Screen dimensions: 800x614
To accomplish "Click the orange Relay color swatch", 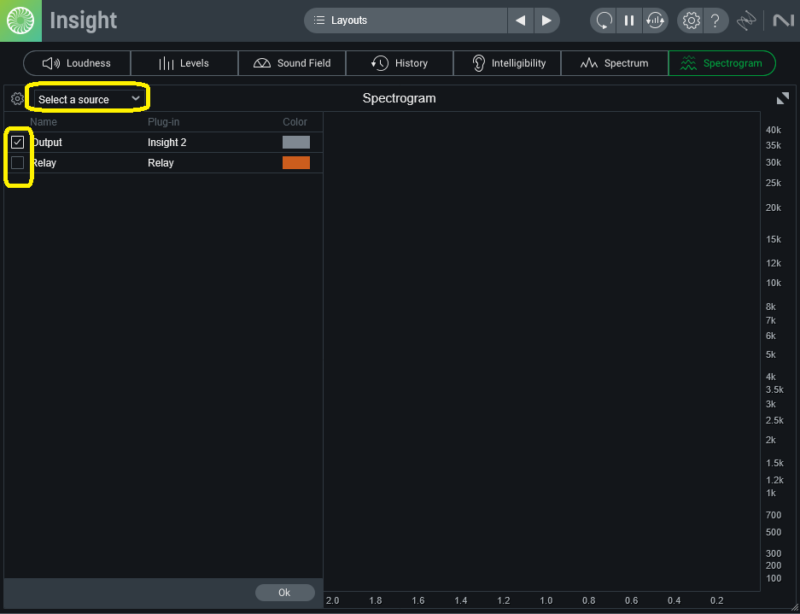I will coord(296,163).
